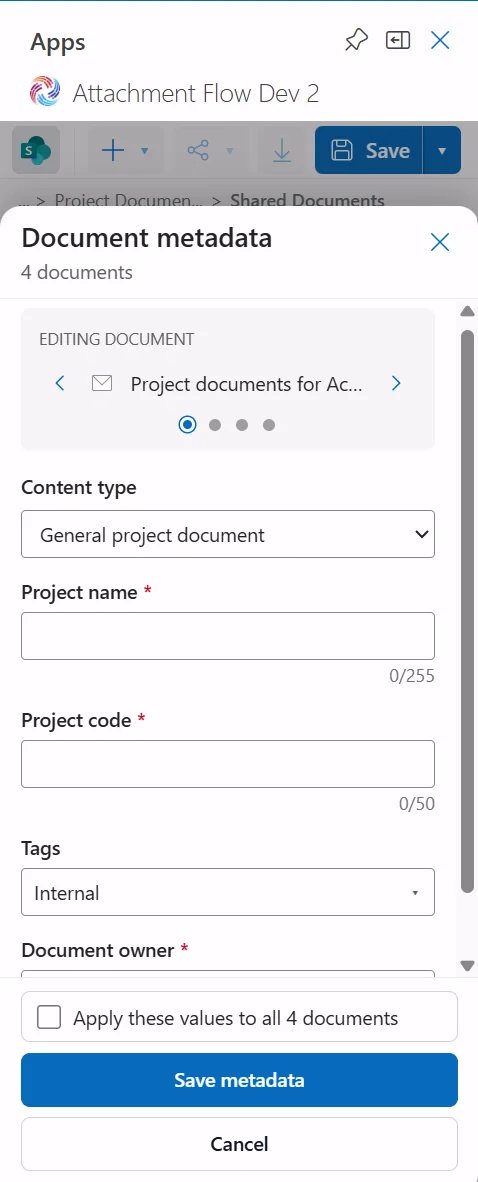The image size is (478, 1182).
Task: Click the Project Documen... breadcrumb
Action: [129, 201]
